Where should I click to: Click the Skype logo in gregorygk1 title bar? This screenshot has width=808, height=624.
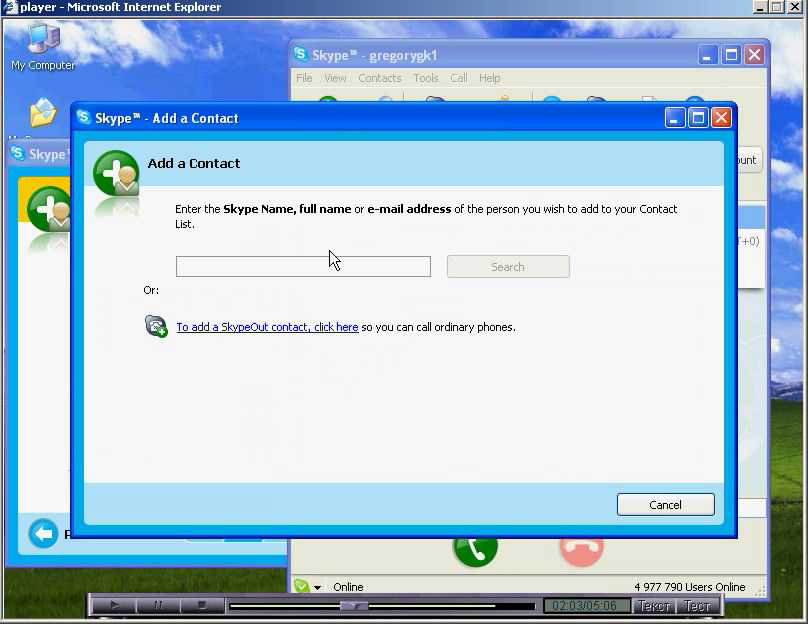[300, 54]
